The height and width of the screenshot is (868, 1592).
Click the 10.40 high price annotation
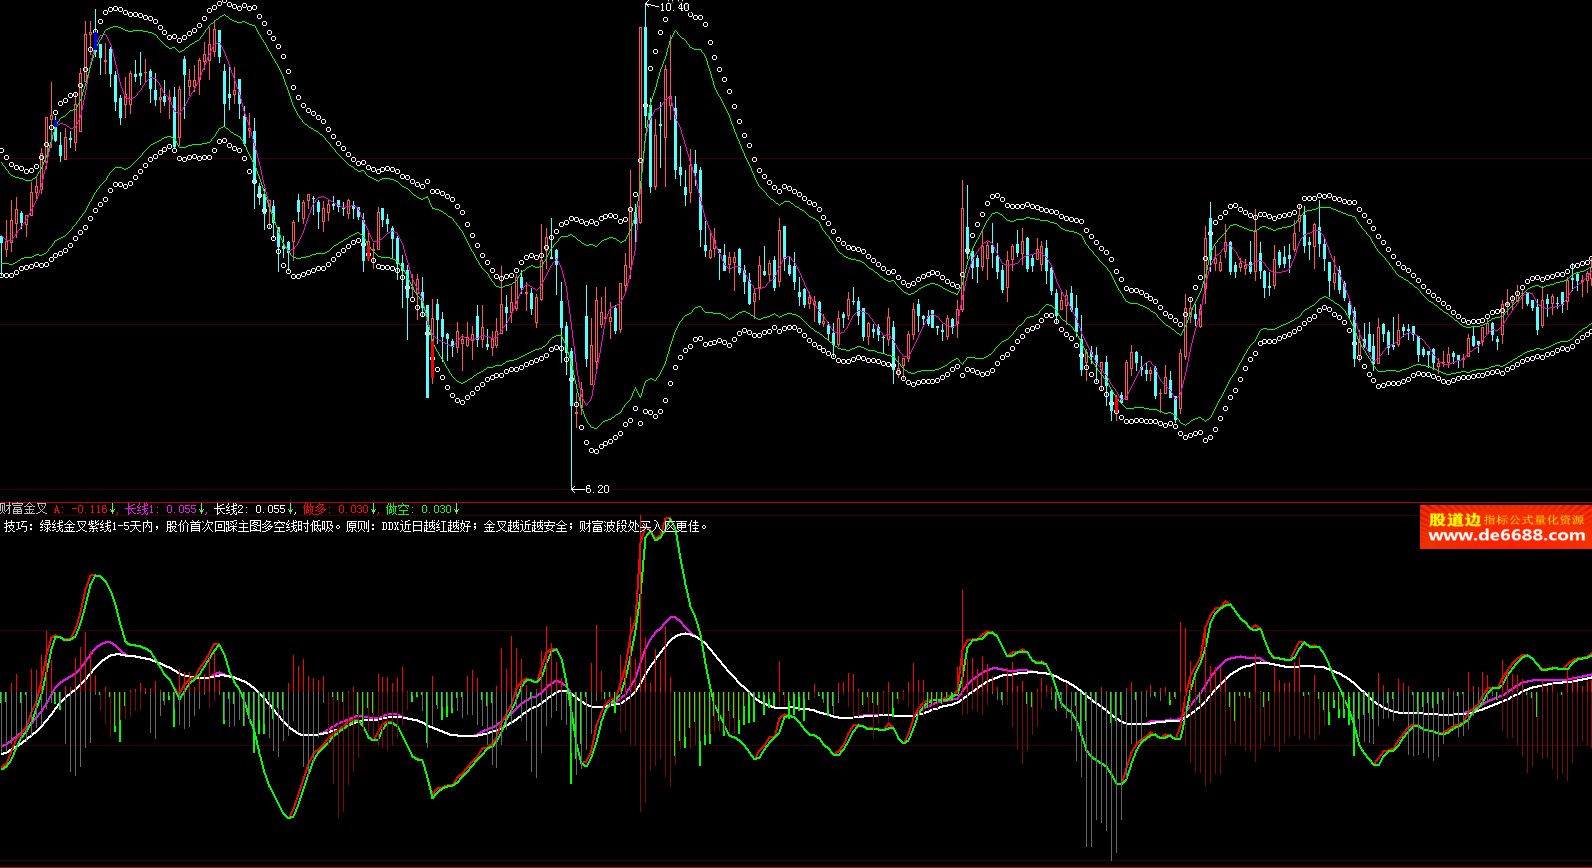(674, 7)
